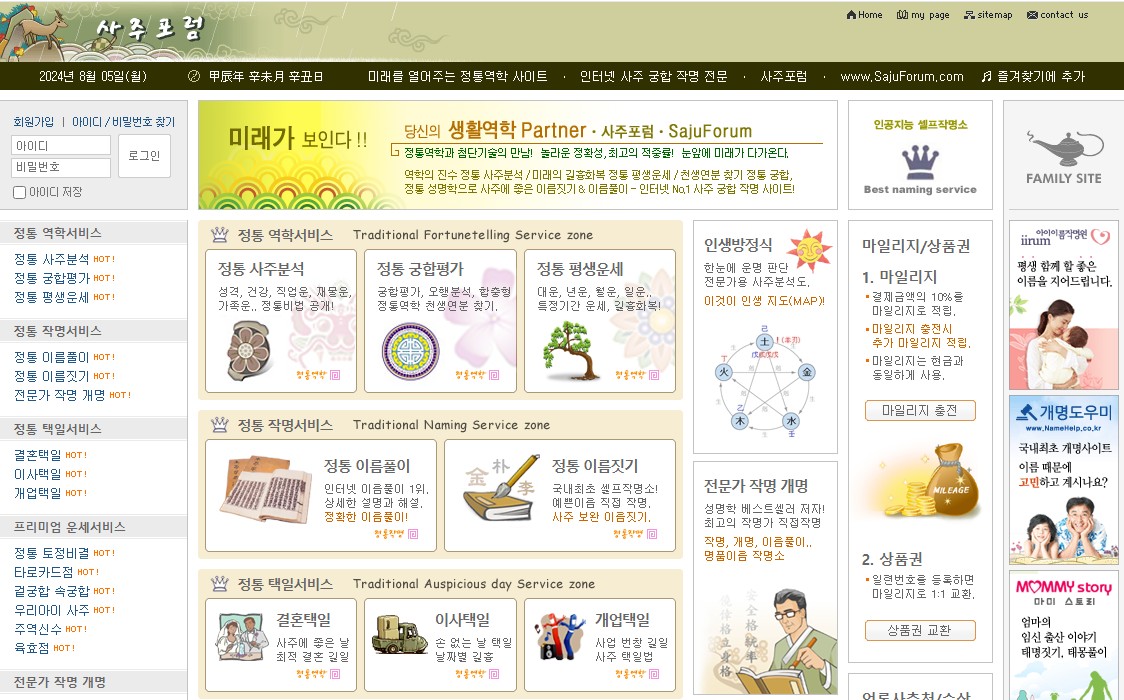Click the brush and book image in 정통 이름짓기 card
Viewport: 1124px width, 700px height.
[500, 487]
